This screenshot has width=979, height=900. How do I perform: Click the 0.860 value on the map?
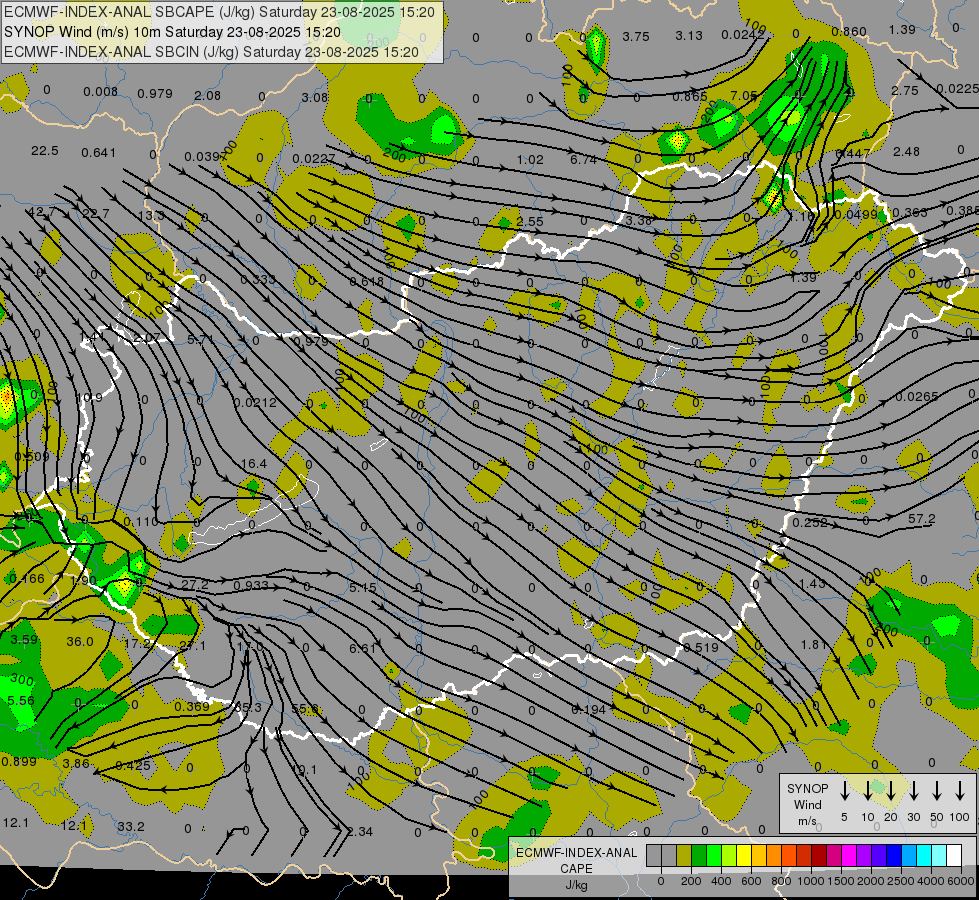click(x=849, y=32)
